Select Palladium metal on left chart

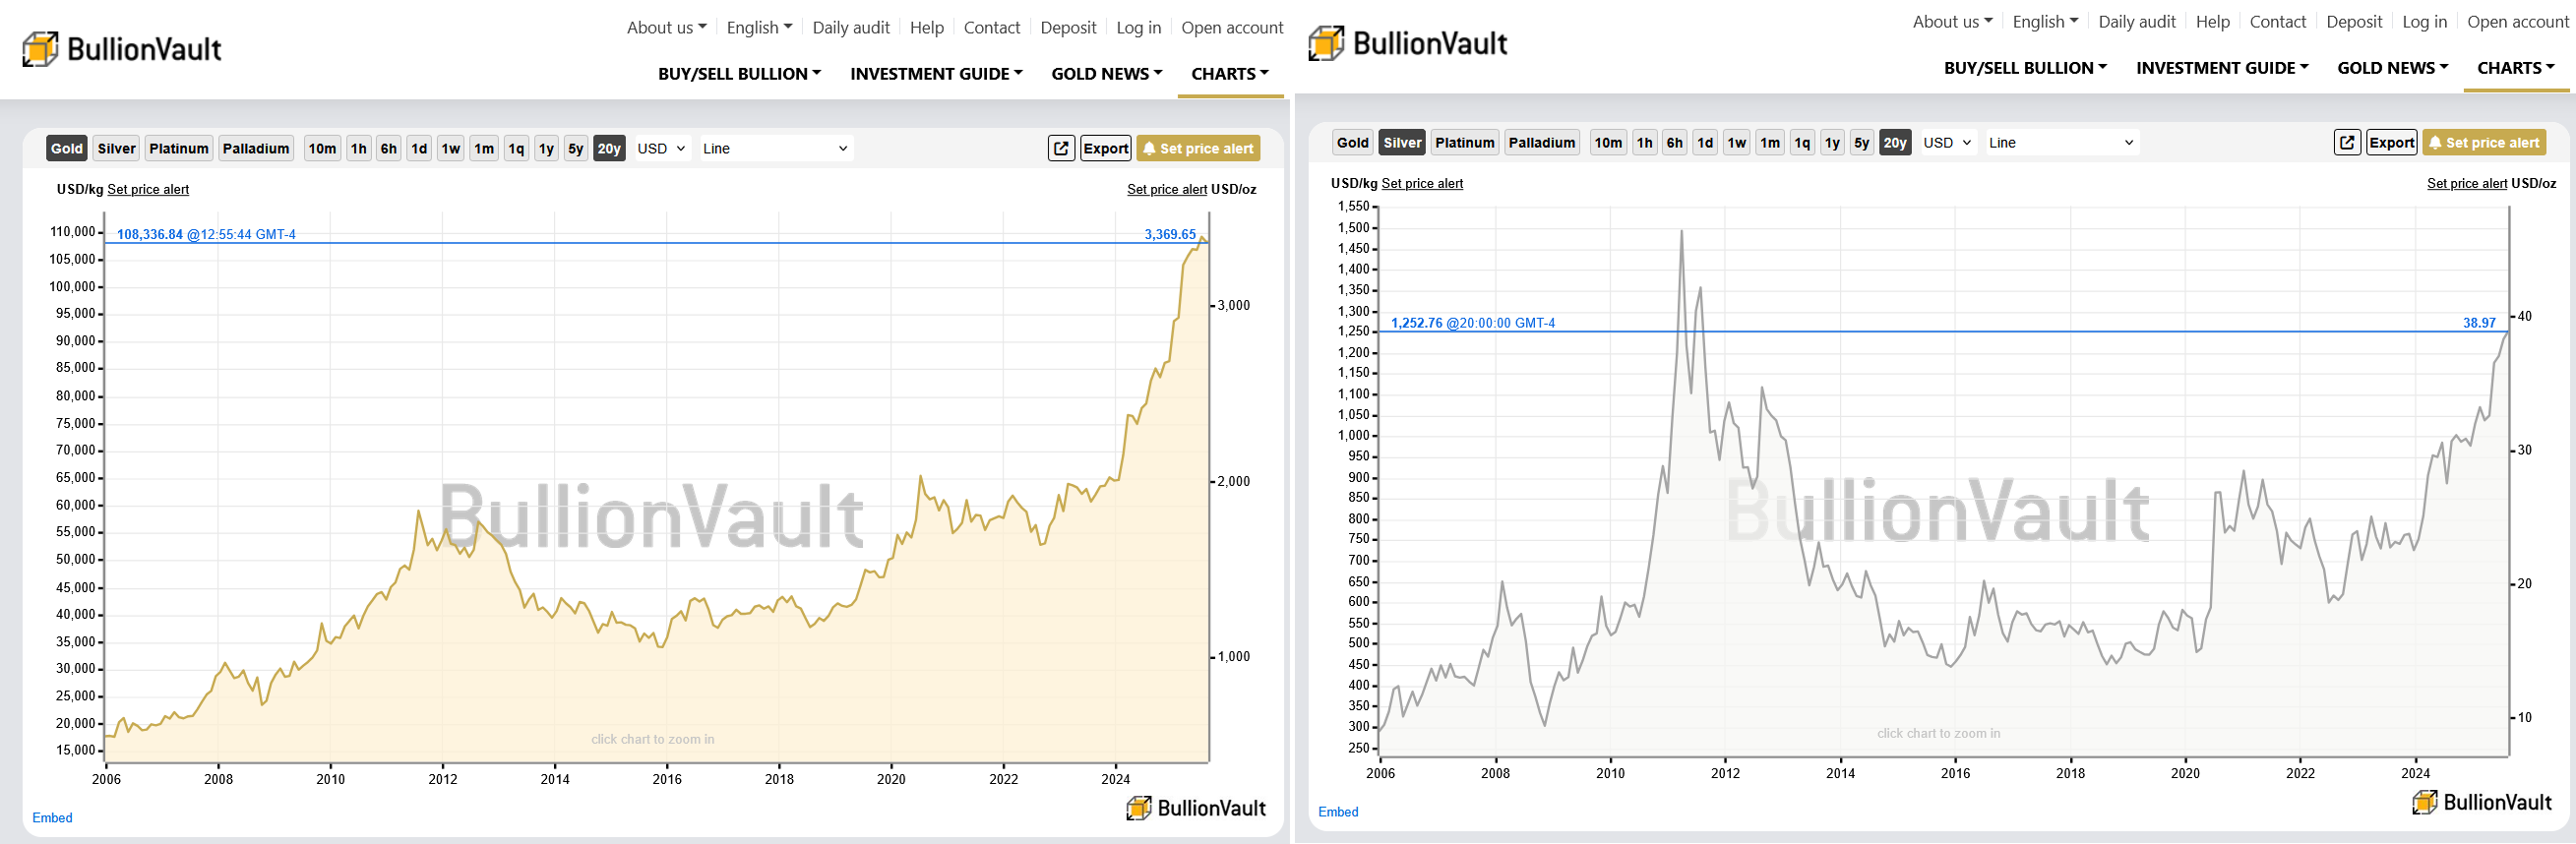click(x=256, y=148)
